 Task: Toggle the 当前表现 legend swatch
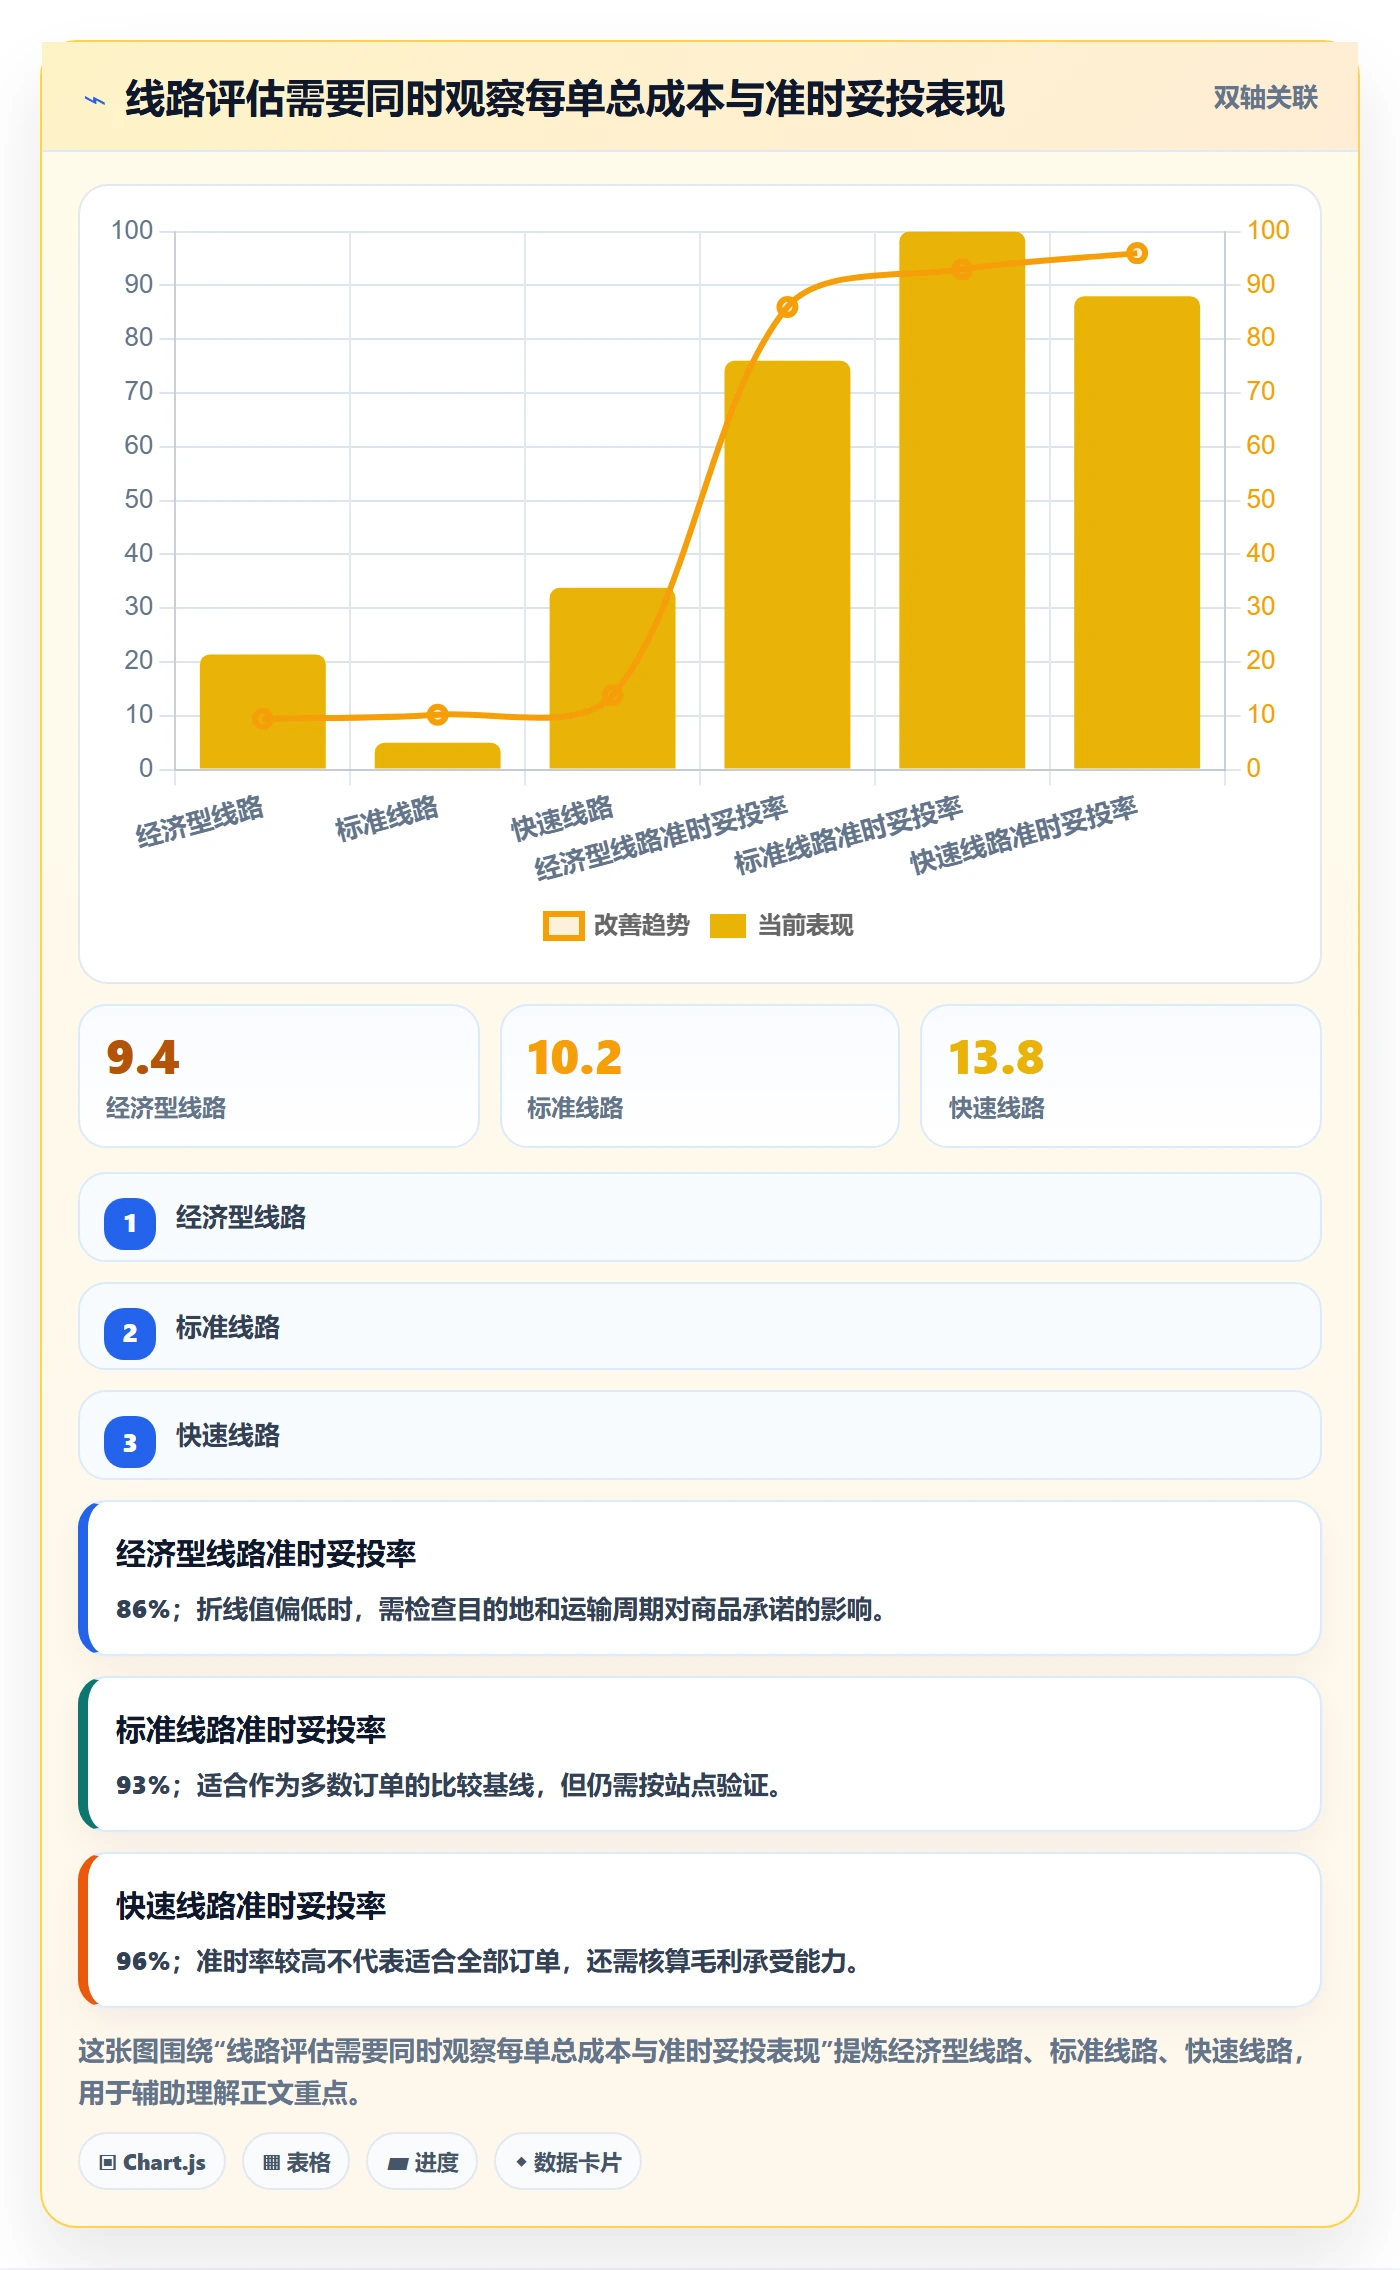click(x=728, y=926)
